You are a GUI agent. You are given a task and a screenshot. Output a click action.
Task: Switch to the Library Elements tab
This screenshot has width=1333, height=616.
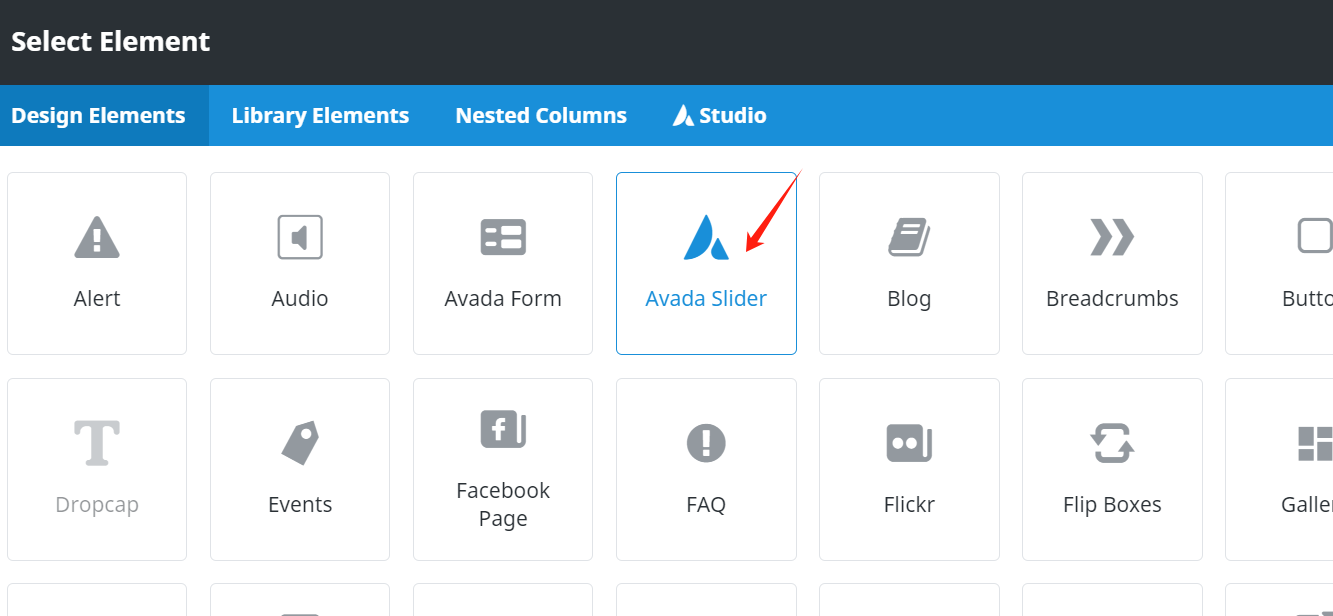(320, 115)
